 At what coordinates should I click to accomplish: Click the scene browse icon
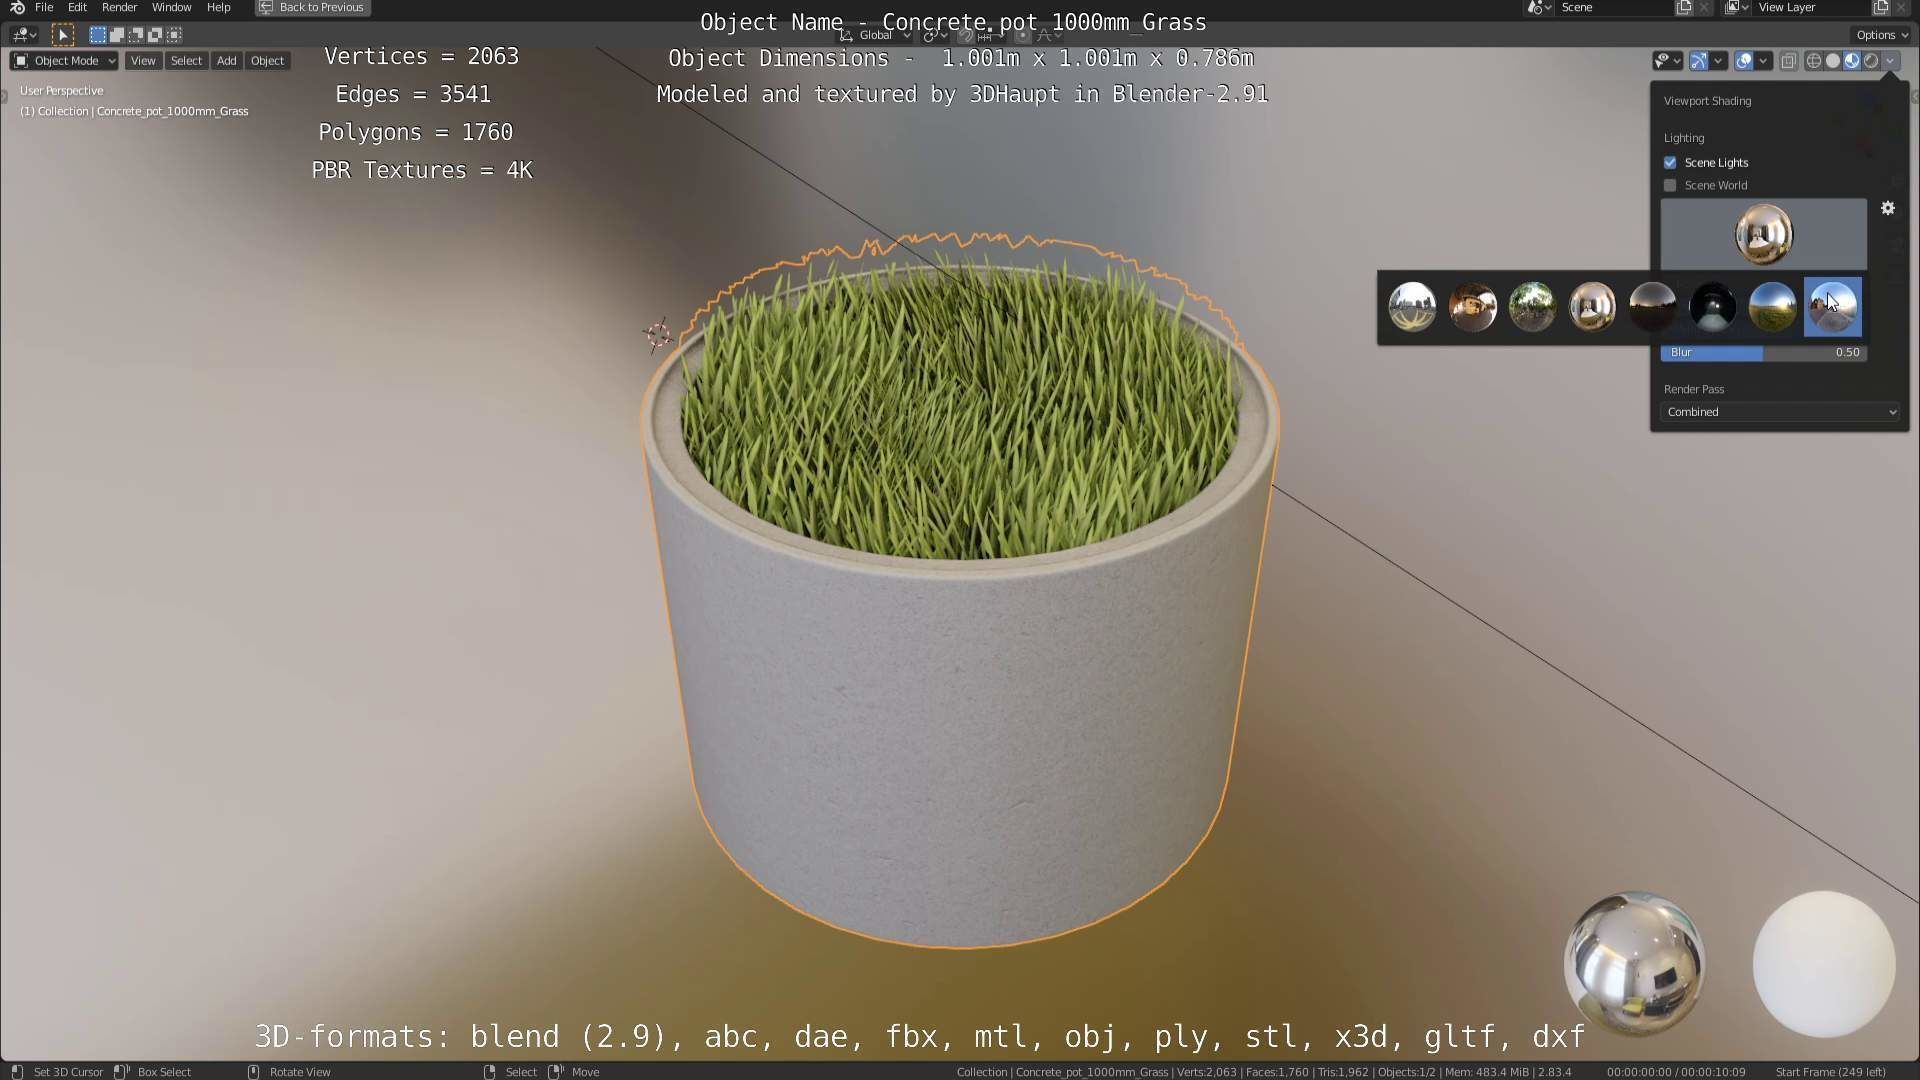(1539, 7)
